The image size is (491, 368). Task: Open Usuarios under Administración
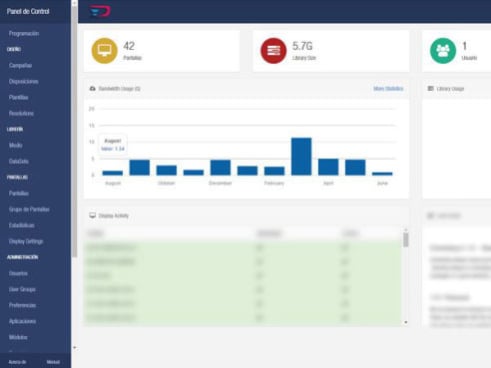point(18,273)
